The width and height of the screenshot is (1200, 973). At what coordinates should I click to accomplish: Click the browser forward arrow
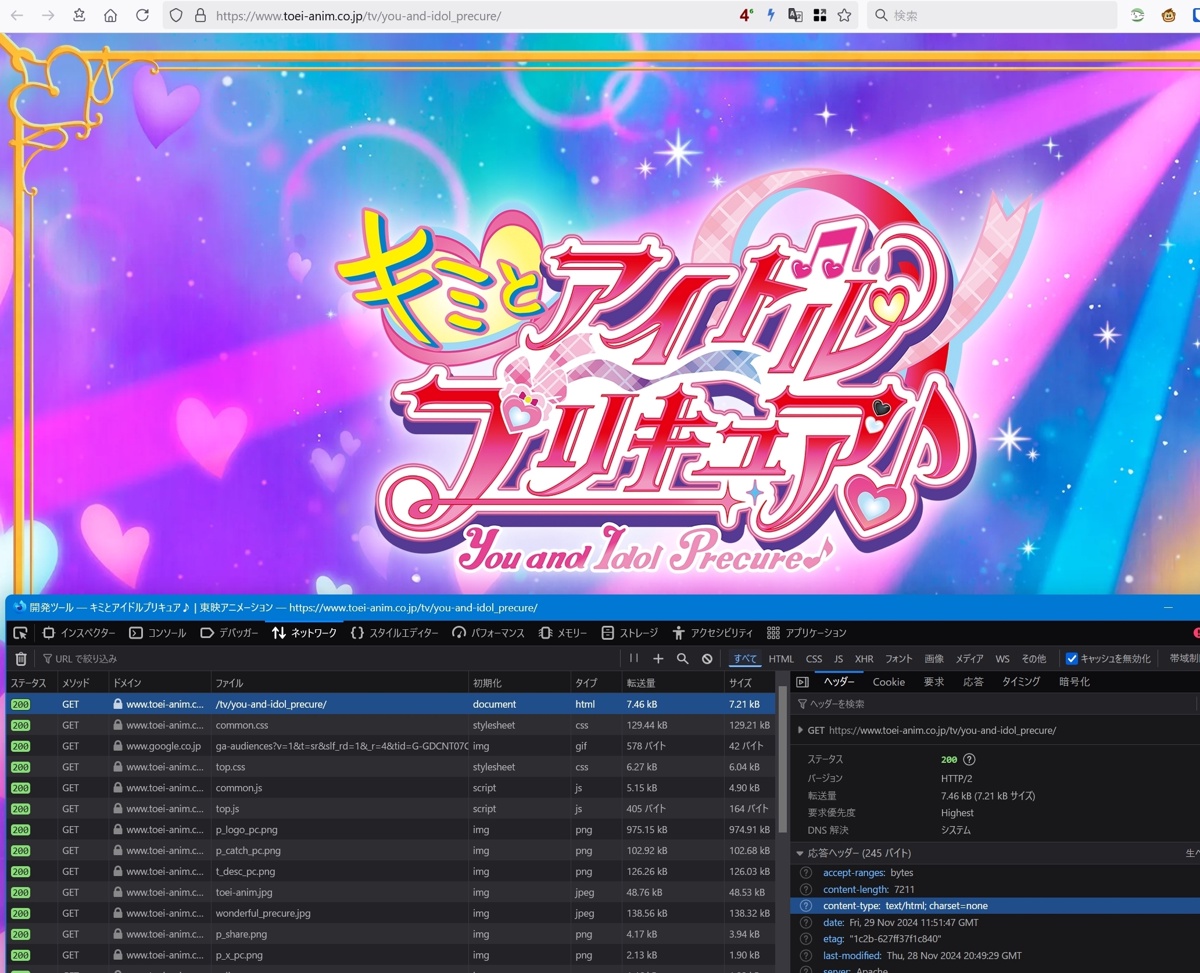tap(47, 16)
